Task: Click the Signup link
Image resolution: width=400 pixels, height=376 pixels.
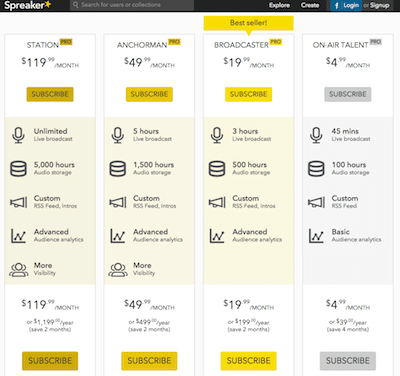Action: coord(380,5)
